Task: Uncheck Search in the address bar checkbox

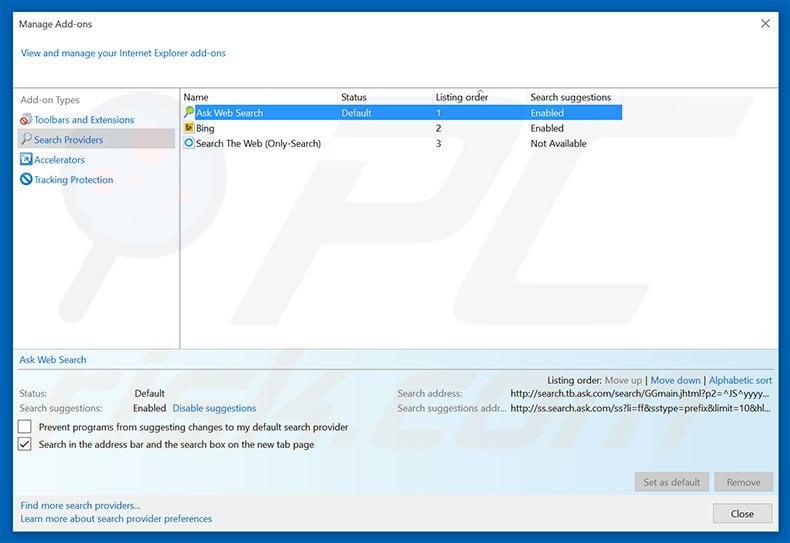Action: [x=25, y=444]
